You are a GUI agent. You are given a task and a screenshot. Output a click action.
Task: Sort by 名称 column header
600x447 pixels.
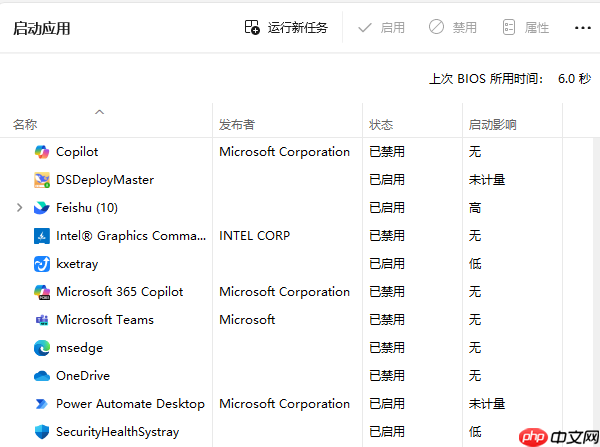tap(25, 125)
